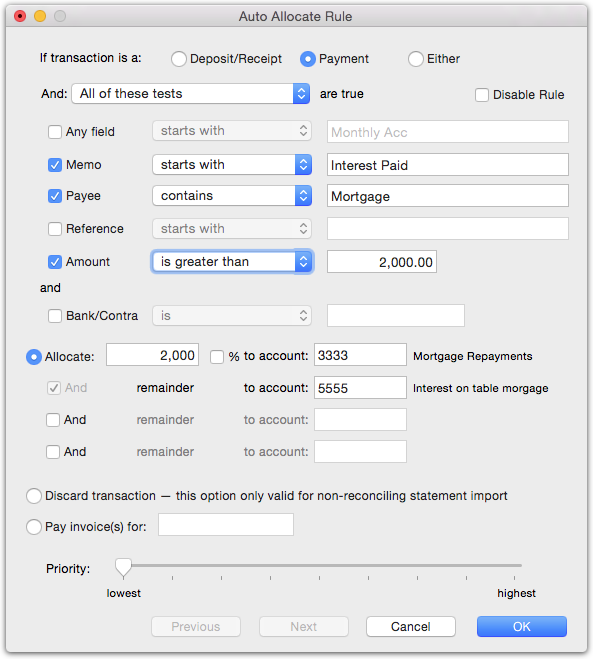
Task: Click the Priority slider thumb
Action: 123,567
